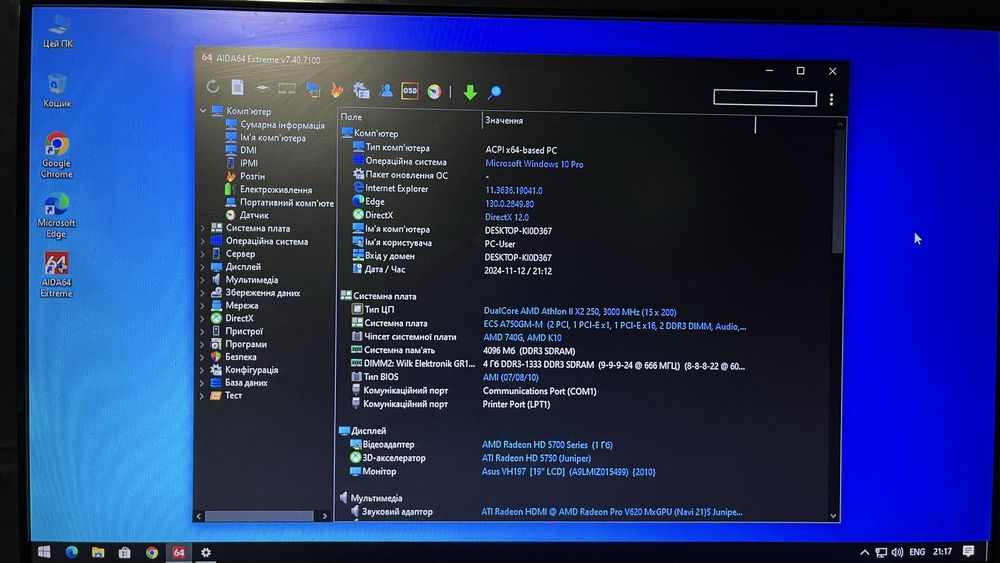Image resolution: width=1000 pixels, height=563 pixels.
Task: Open Microsoft Store from the taskbar
Action: pos(124,552)
